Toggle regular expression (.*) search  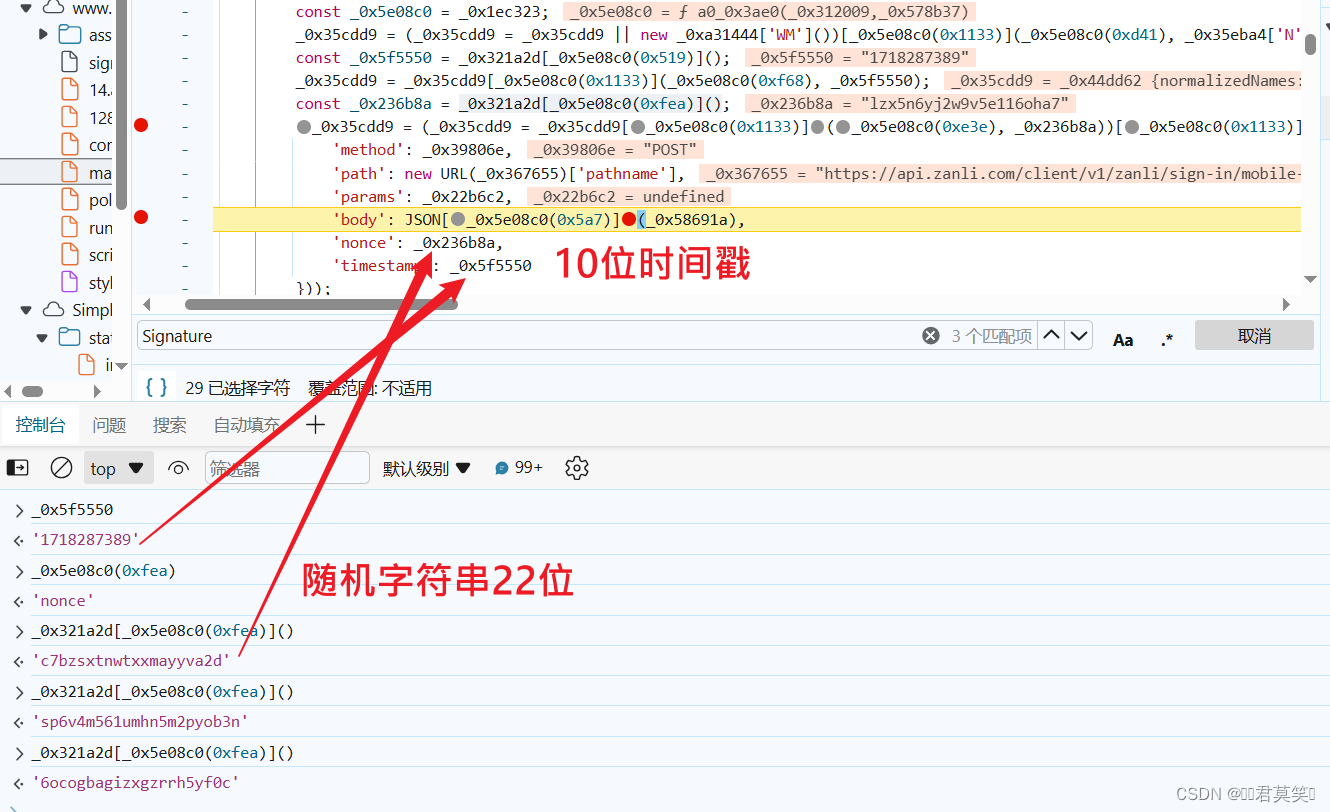pos(1167,340)
